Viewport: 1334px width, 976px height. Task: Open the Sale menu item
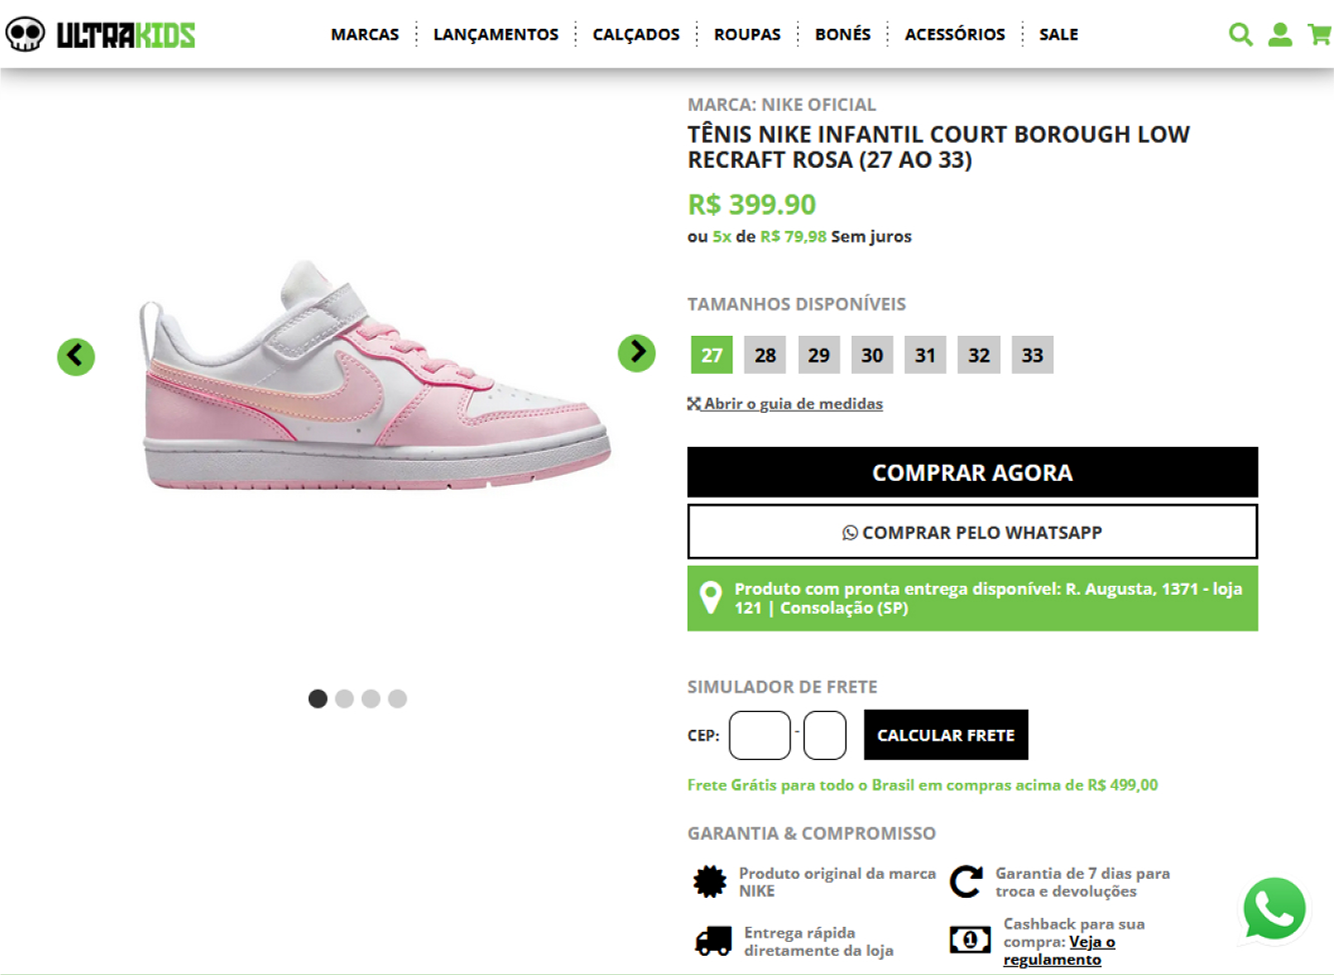1058,34
